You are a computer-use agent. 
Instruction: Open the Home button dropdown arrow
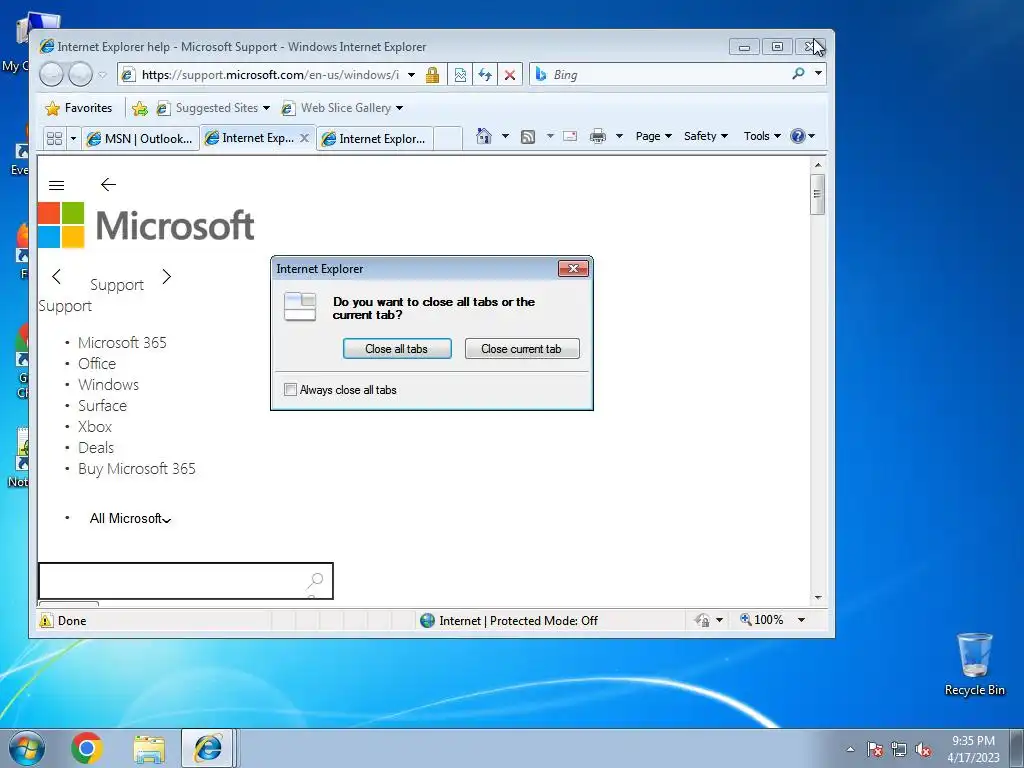click(x=505, y=136)
